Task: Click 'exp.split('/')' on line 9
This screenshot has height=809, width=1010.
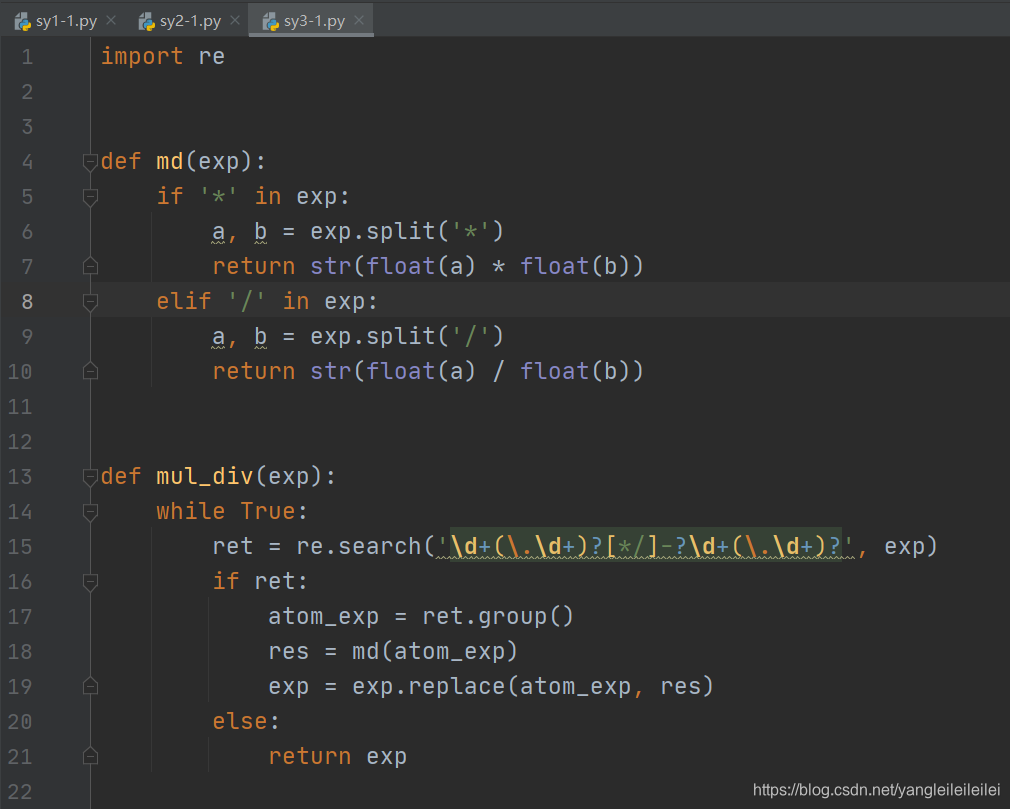Action: 407,336
